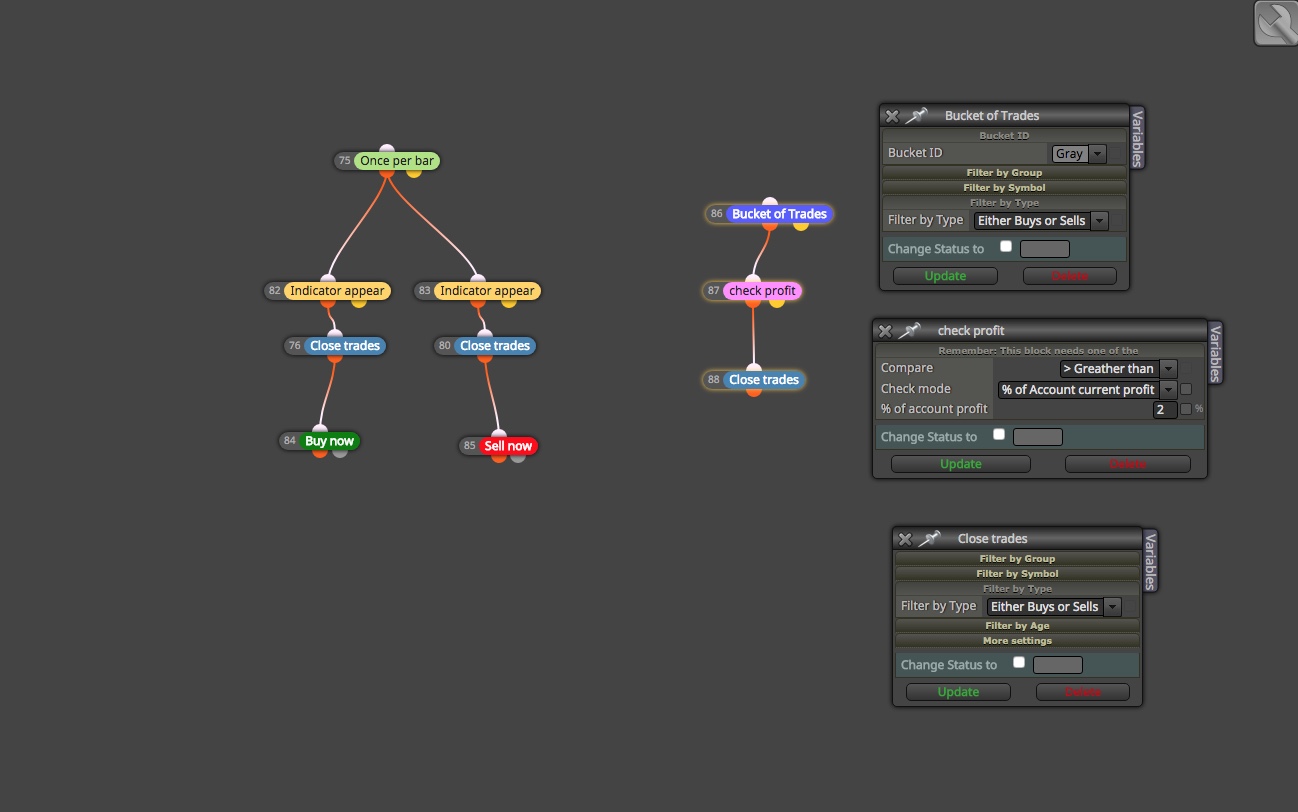The image size is (1298, 812).
Task: Pick status color swatch in check profit
Action: [x=1038, y=437]
